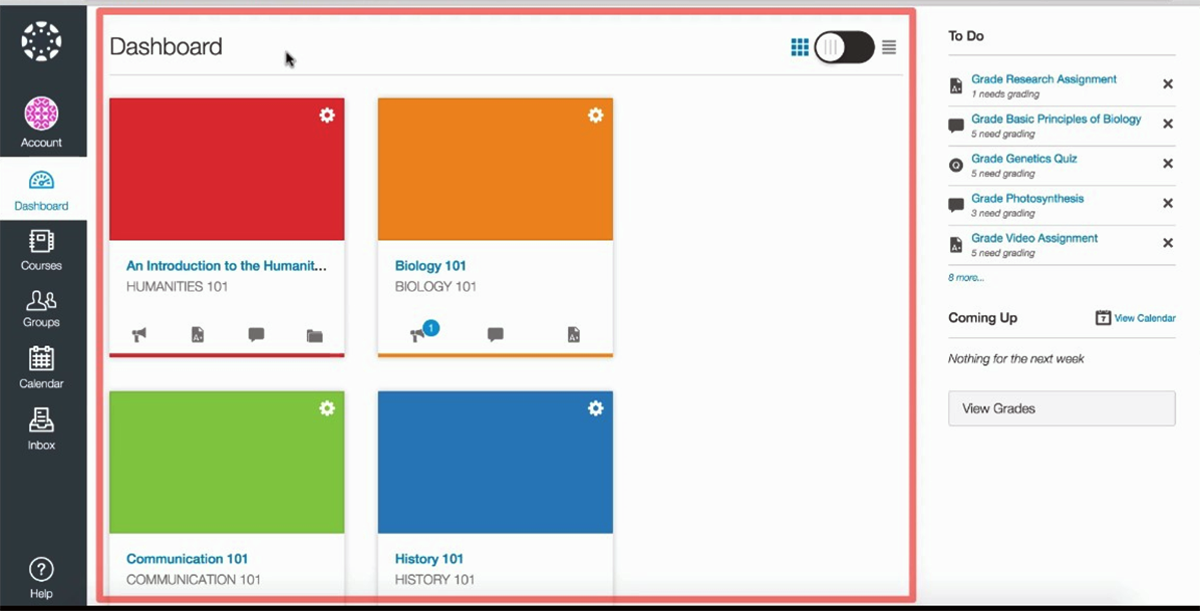Open Inbox in the sidebar
Screen dimensions: 1200x611
[x=42, y=429]
